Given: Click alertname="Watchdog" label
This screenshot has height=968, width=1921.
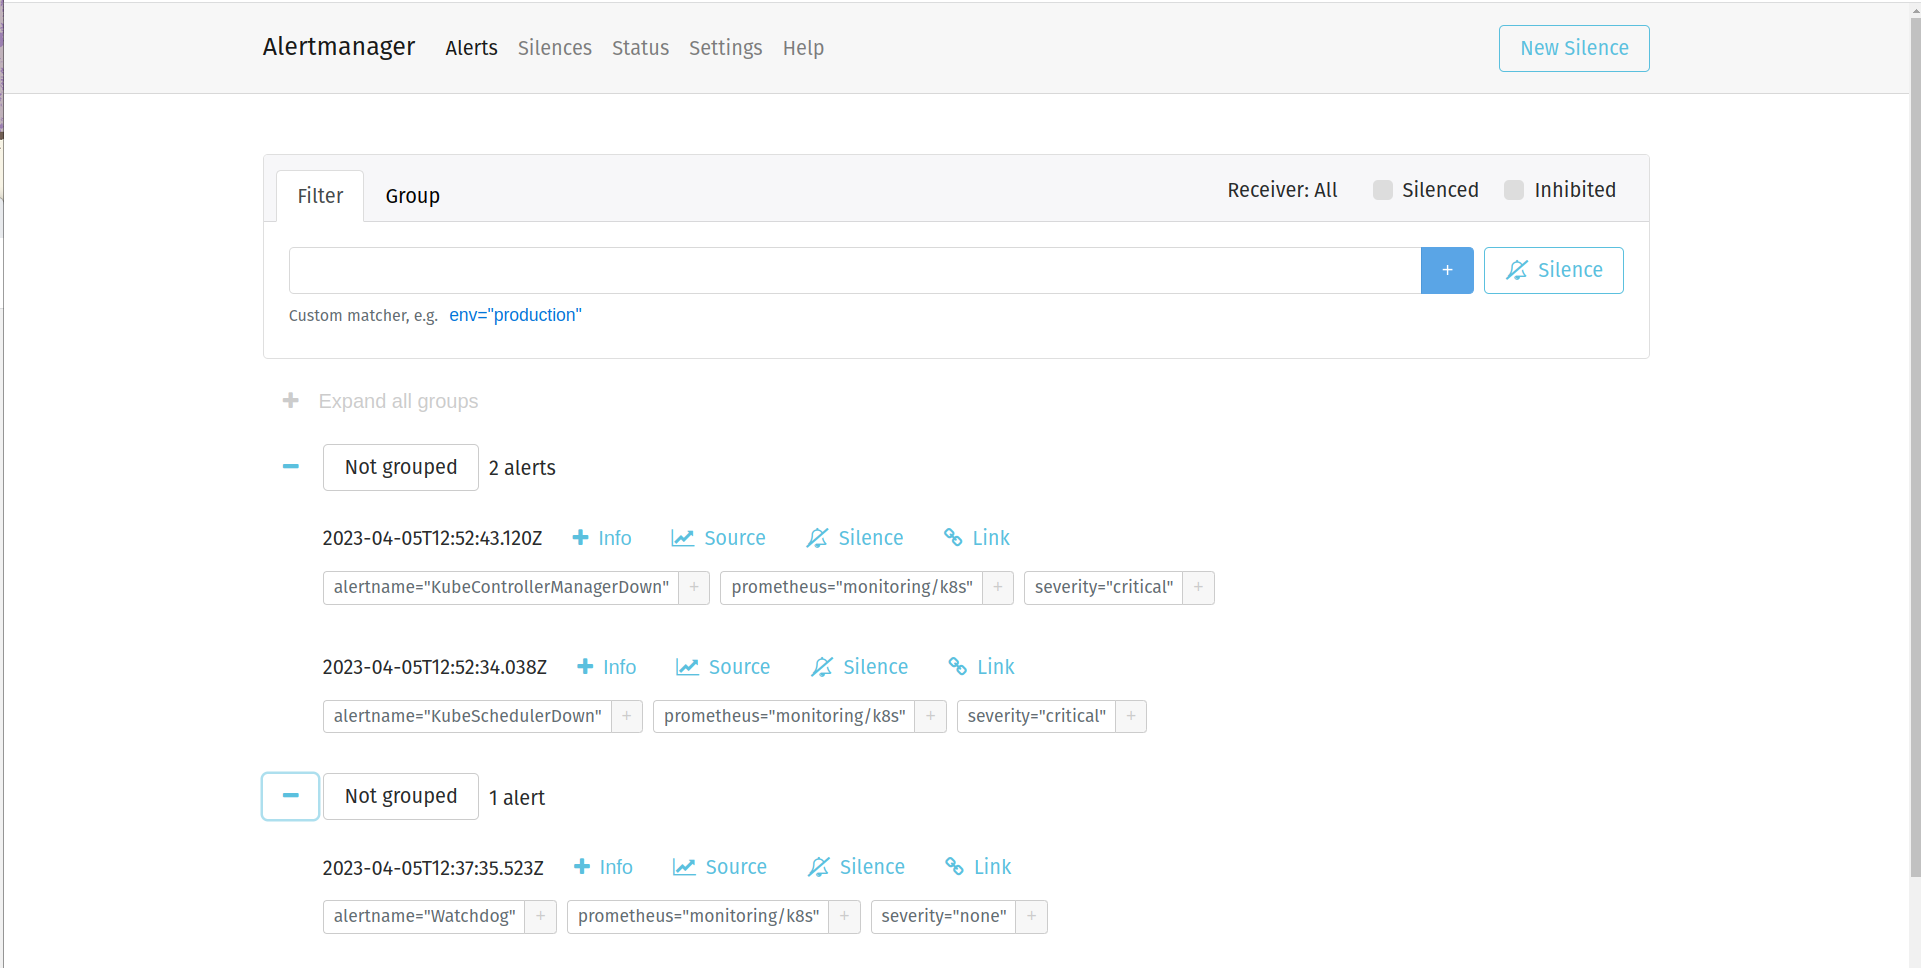Looking at the screenshot, I should pos(424,917).
